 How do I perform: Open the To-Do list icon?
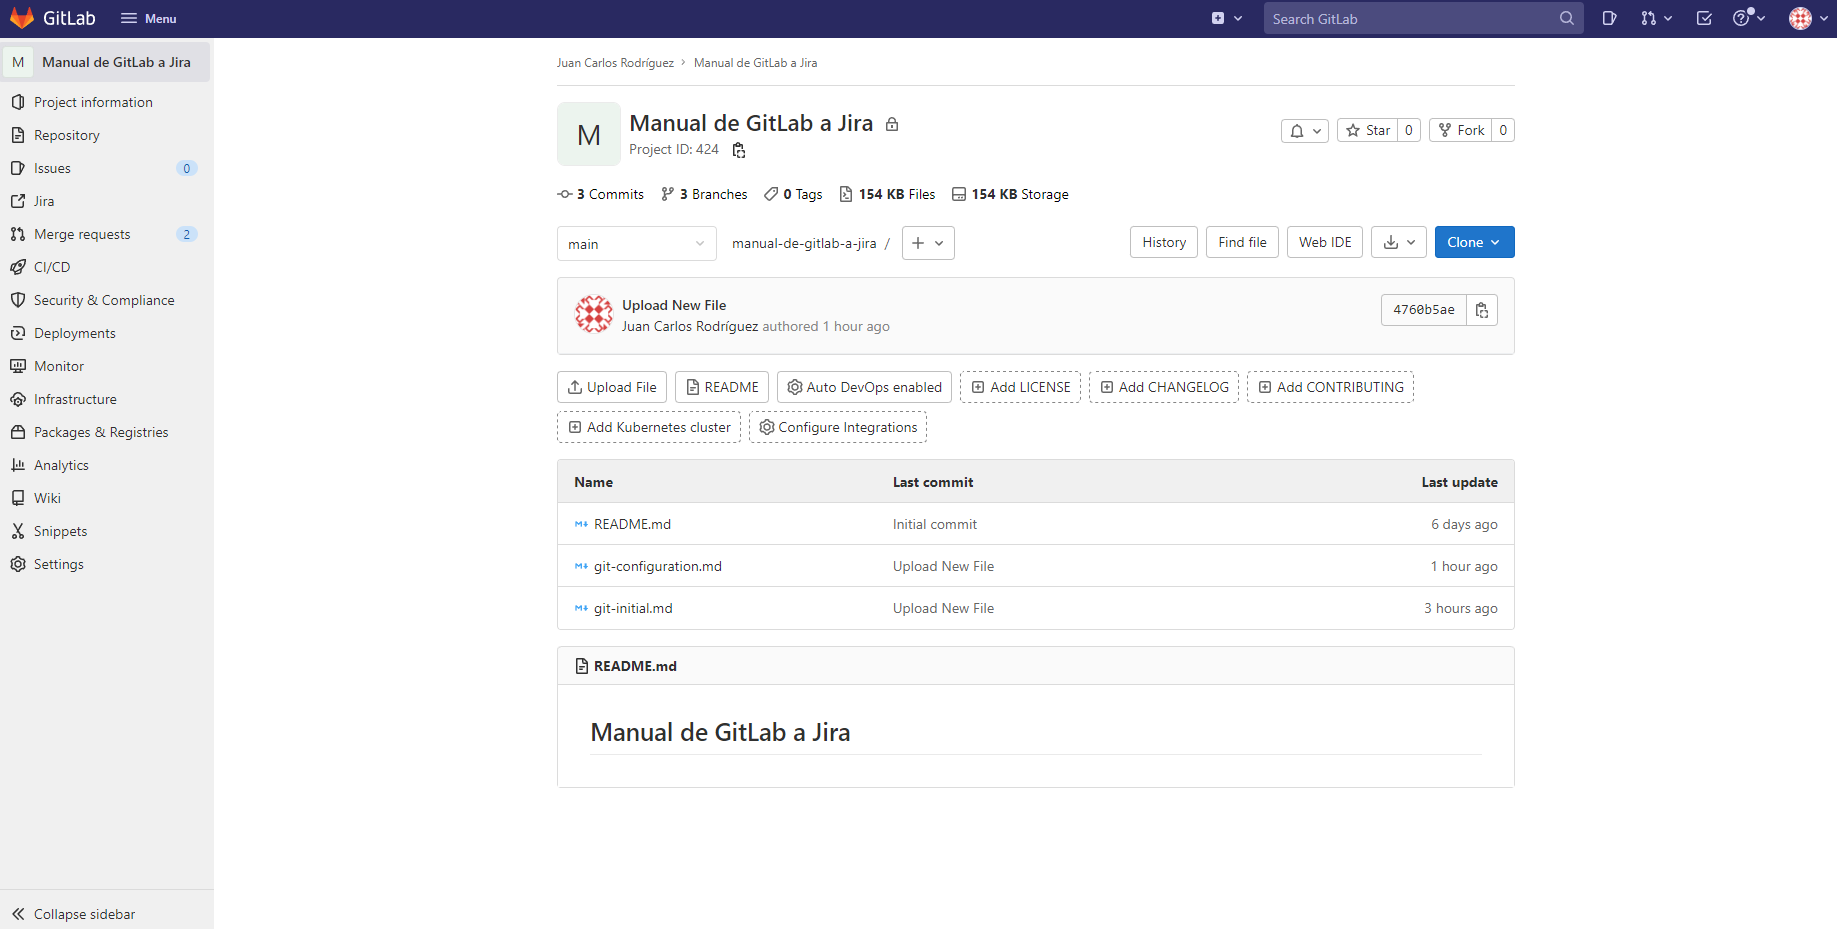(1704, 18)
